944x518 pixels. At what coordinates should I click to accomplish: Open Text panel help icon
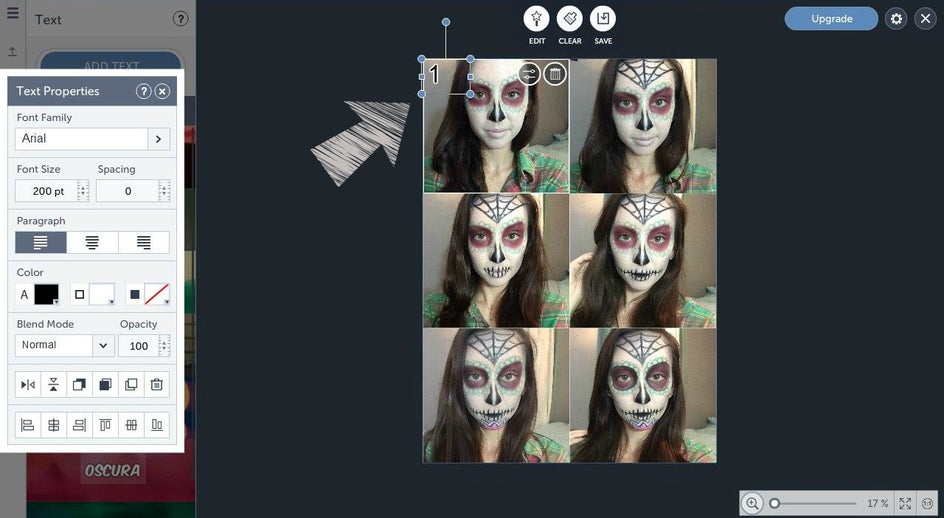point(180,19)
